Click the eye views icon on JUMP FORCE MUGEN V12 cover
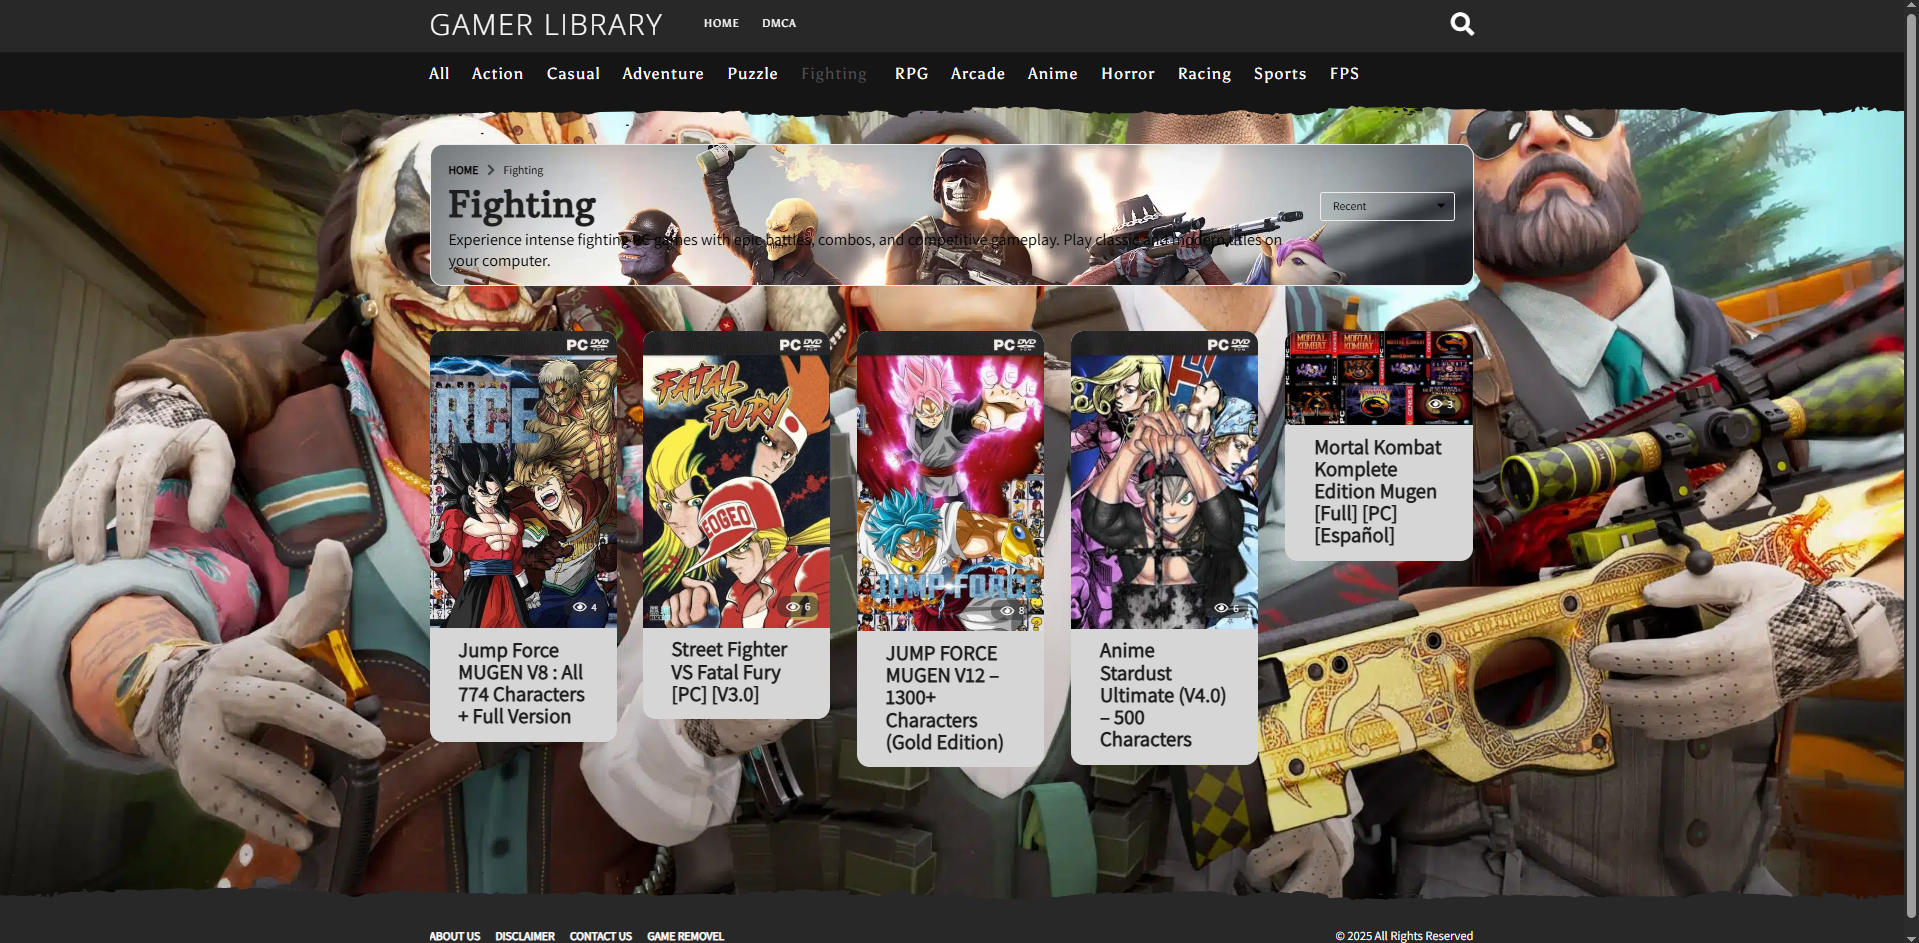The image size is (1919, 943). point(1007,610)
